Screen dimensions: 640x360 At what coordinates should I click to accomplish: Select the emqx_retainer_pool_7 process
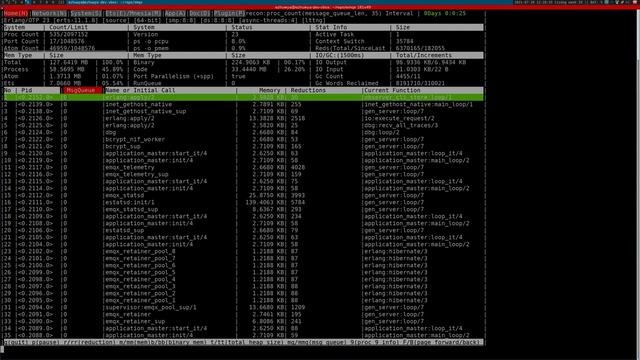(140, 258)
